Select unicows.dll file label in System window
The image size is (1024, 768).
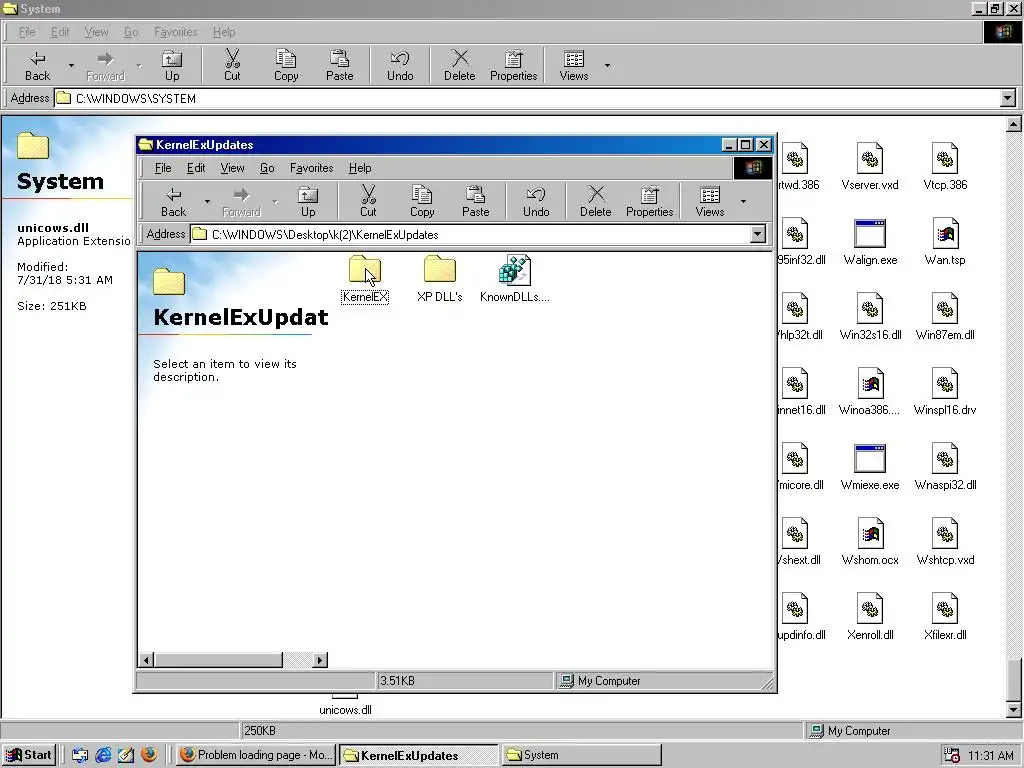pos(345,710)
